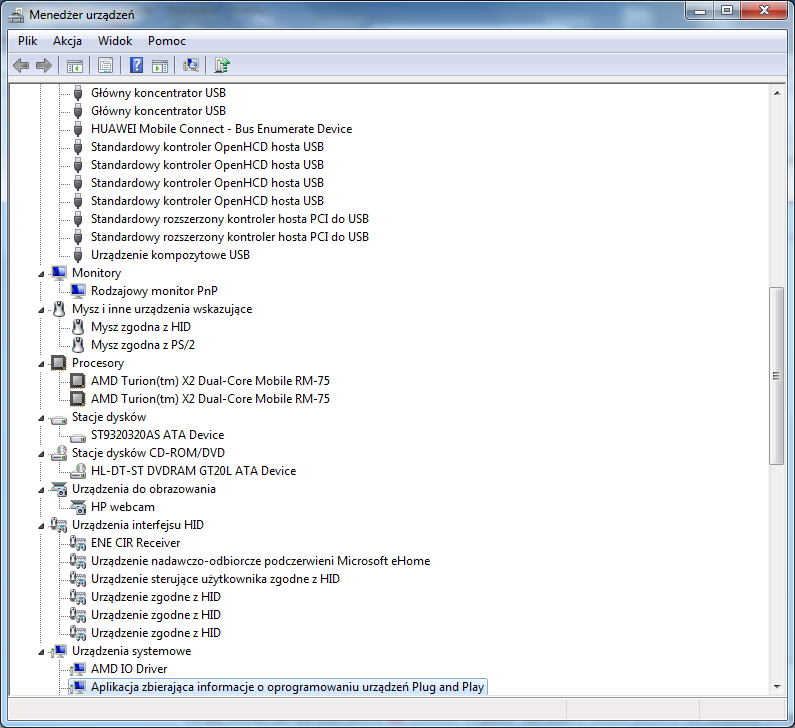Select Urządzenie kompozytowe USB

170,255
